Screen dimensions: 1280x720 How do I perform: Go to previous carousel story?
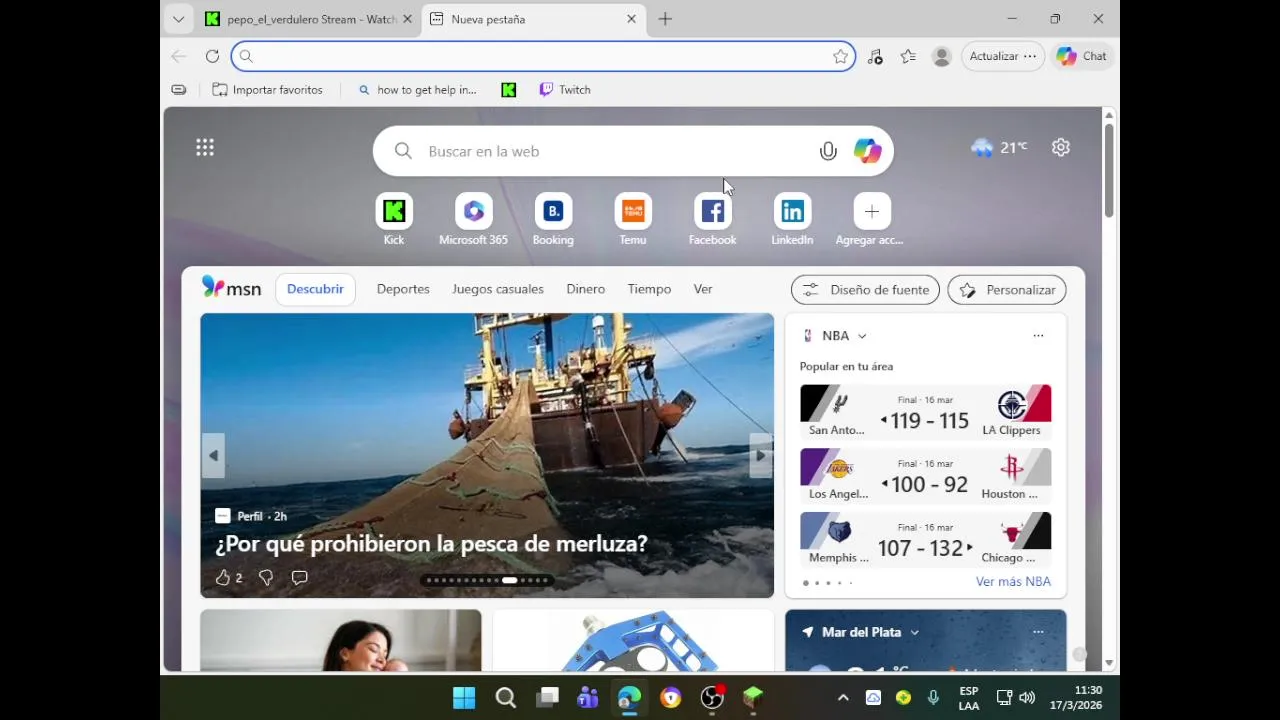tap(213, 456)
